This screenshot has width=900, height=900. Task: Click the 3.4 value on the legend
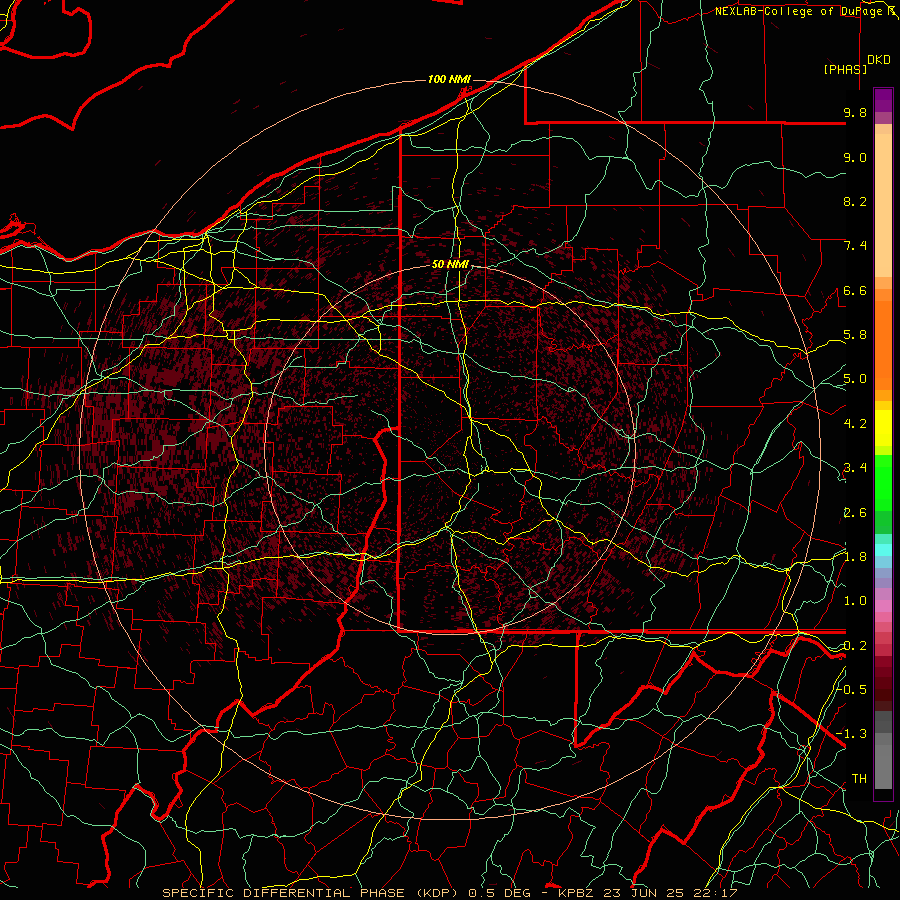855,468
